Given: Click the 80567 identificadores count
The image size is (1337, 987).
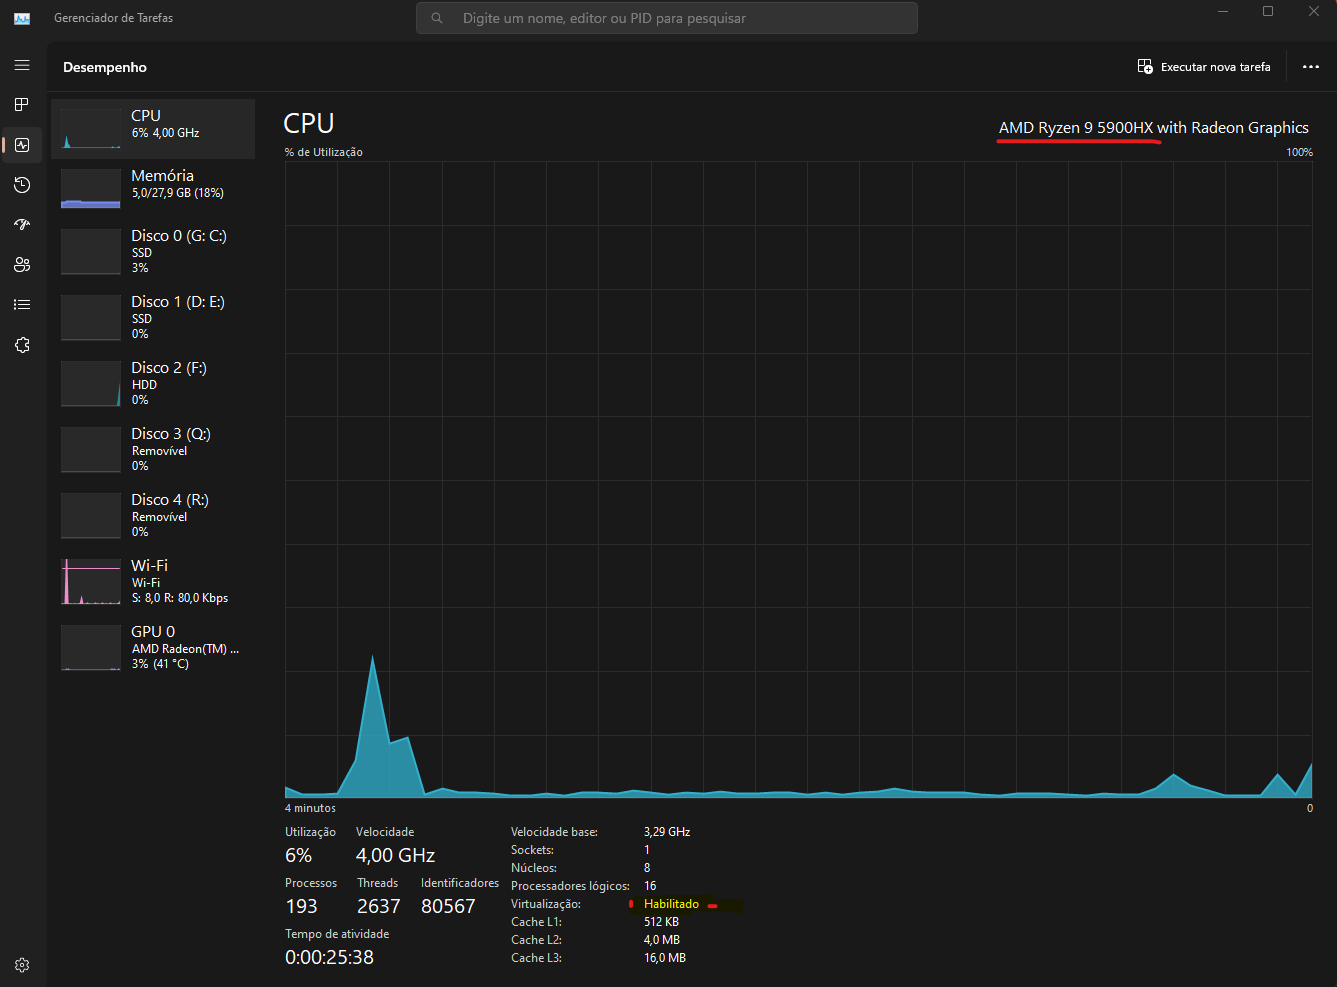Looking at the screenshot, I should coord(448,907).
